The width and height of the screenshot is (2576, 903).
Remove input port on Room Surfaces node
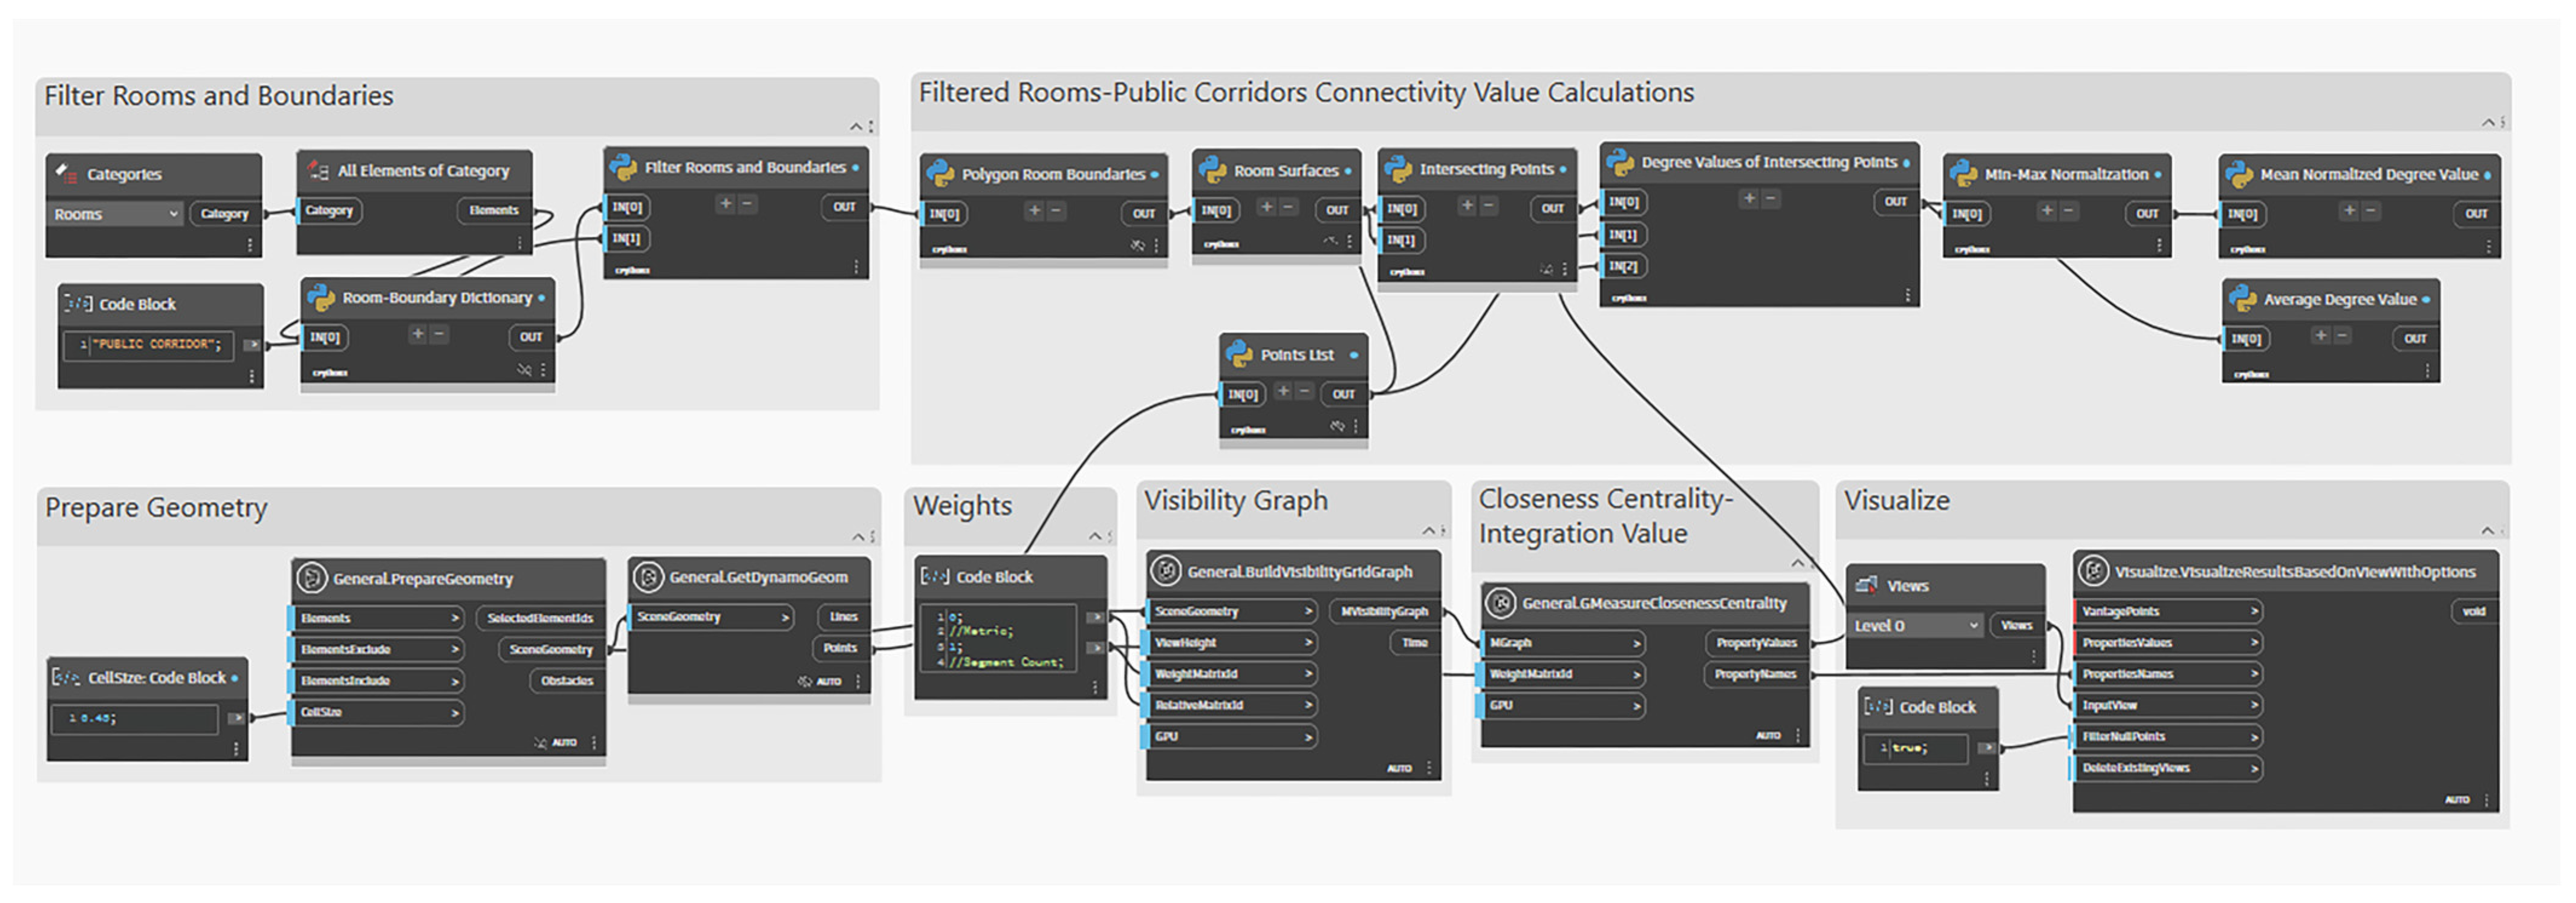[x=1289, y=207]
